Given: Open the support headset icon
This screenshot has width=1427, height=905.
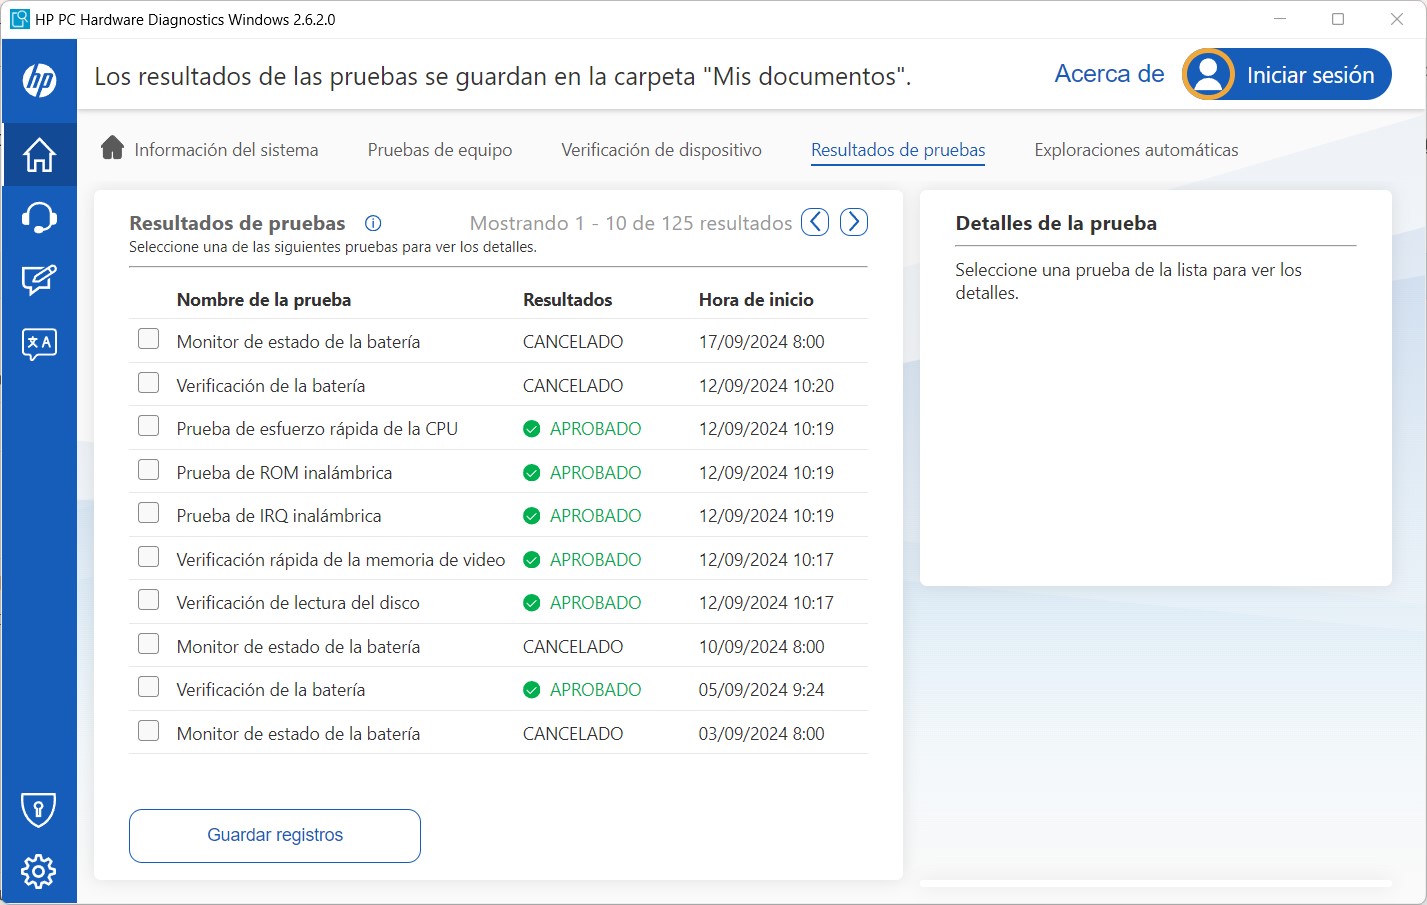Looking at the screenshot, I should point(39,217).
